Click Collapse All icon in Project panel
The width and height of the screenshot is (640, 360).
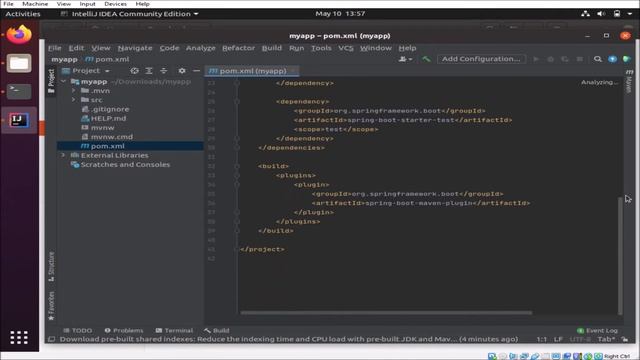[x=163, y=71]
